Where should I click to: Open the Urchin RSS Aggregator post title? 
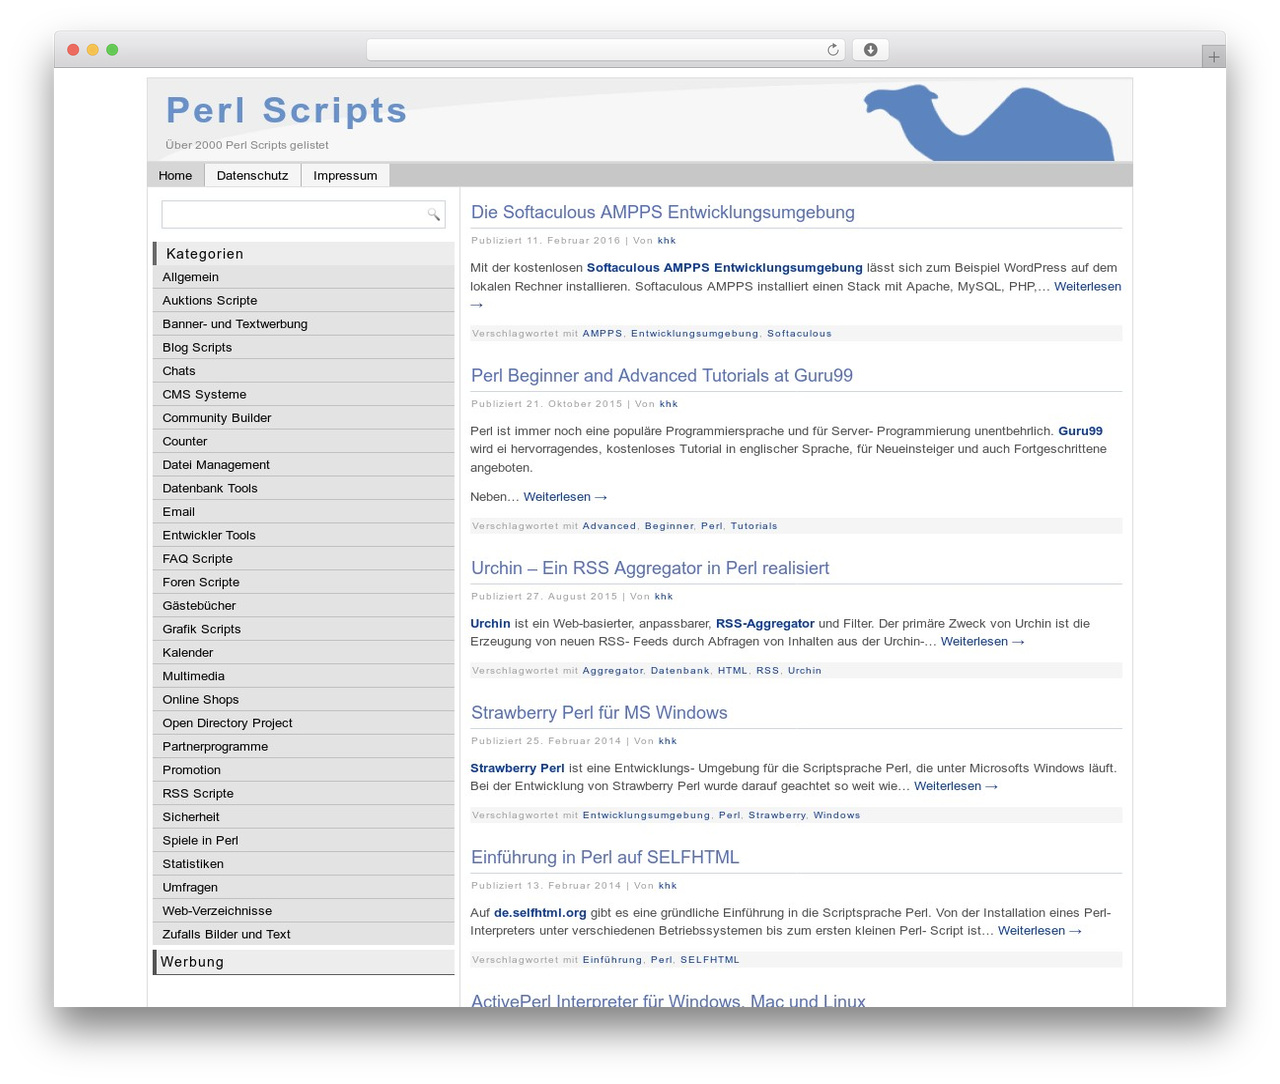[x=650, y=568]
